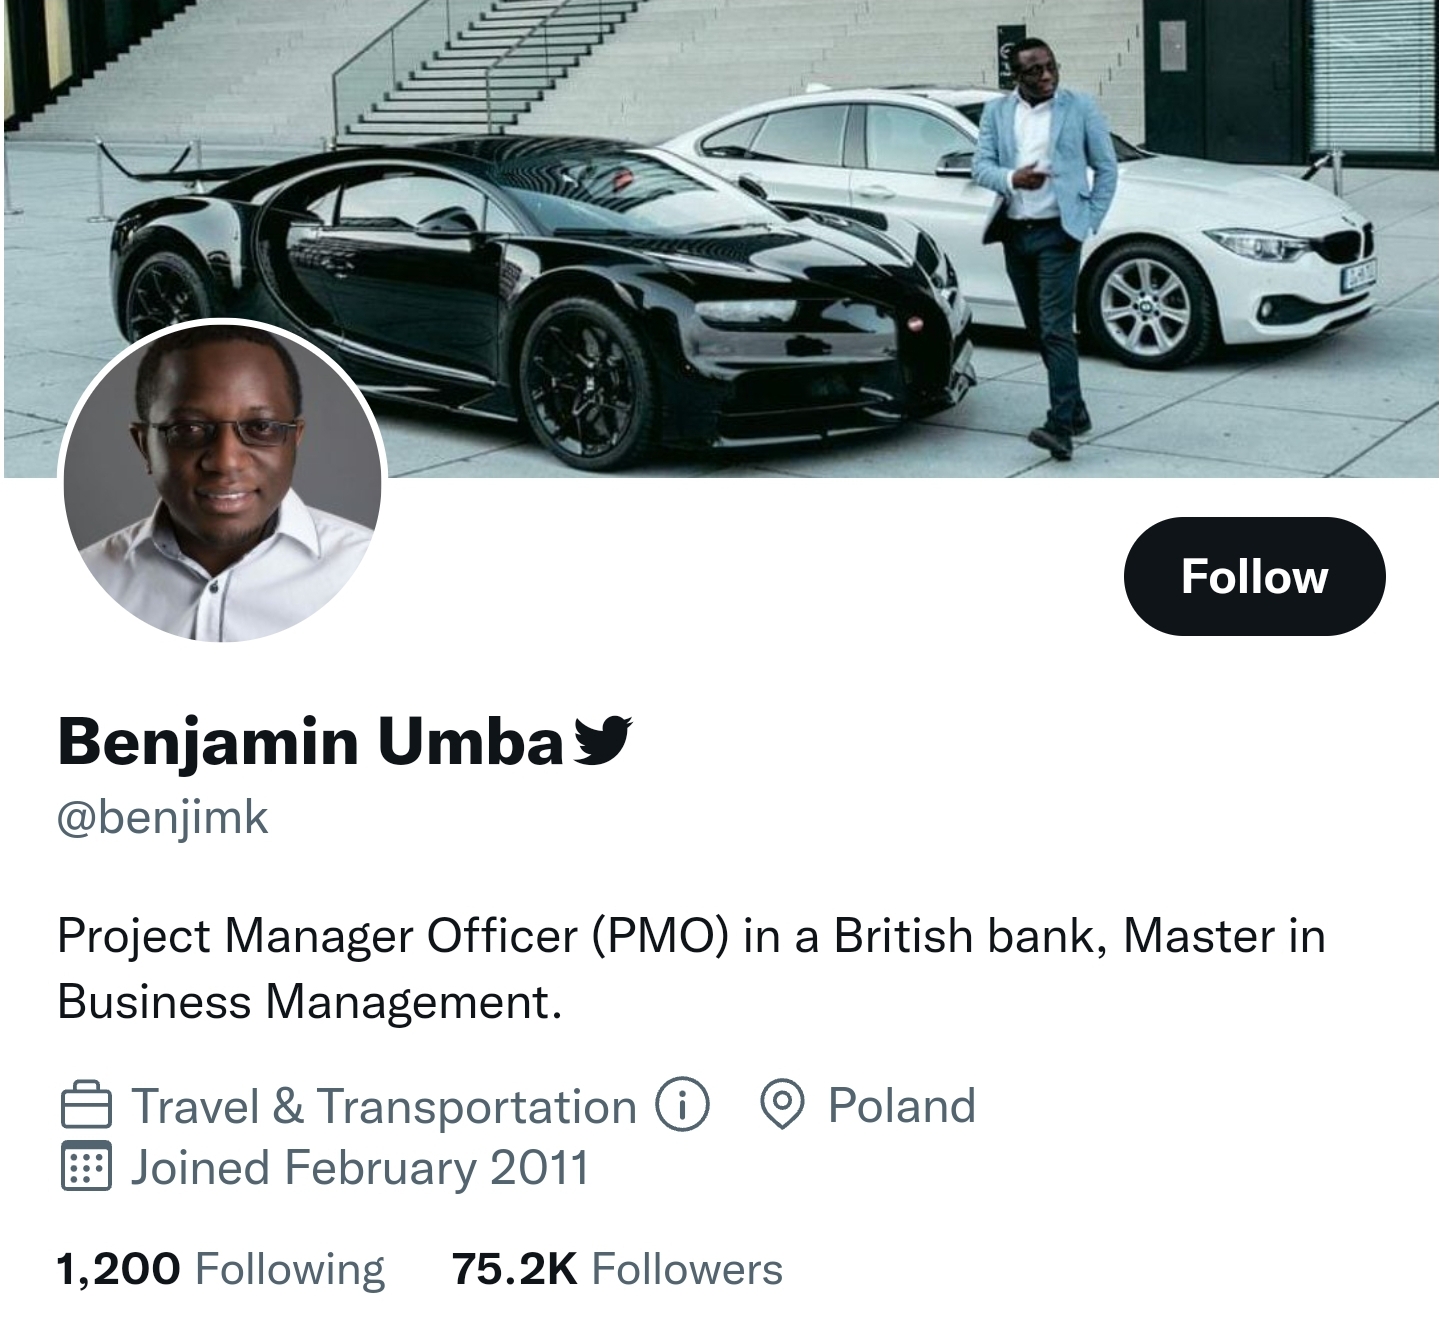Click the calendar icon beside the join date

[86, 1166]
